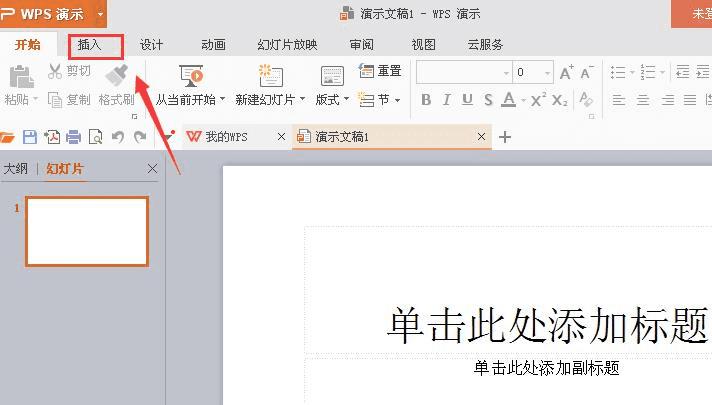Align text right
This screenshot has height=405, width=712.
(x=667, y=100)
